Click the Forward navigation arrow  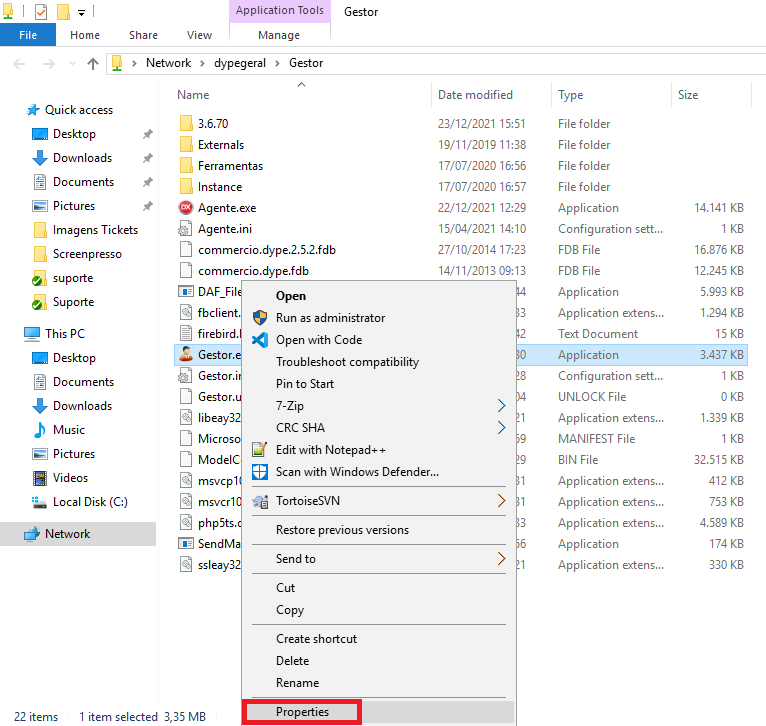click(x=49, y=64)
